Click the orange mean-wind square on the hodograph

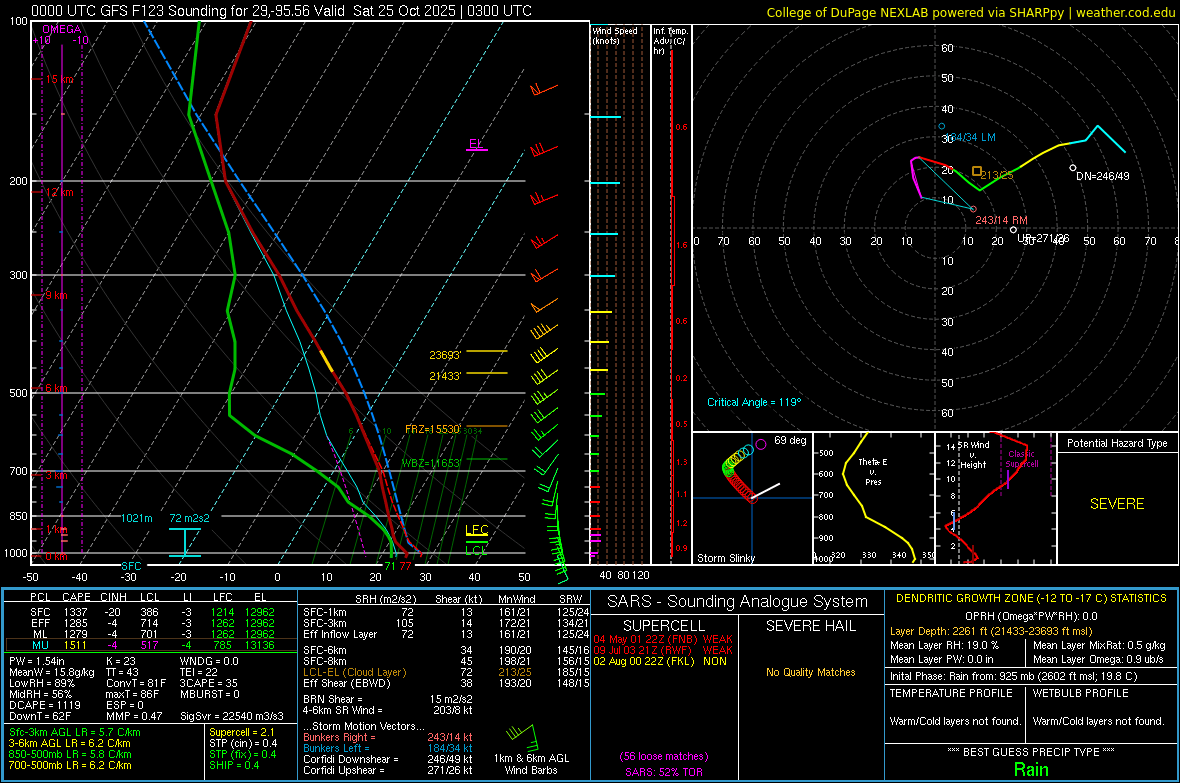(x=976, y=172)
